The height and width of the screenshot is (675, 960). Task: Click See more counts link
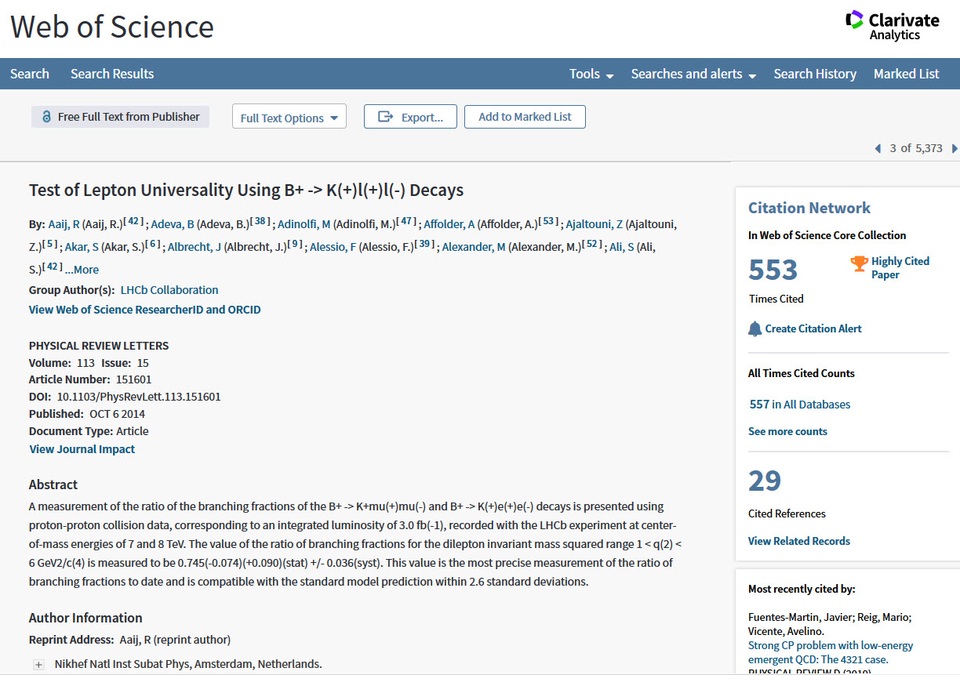coord(787,431)
